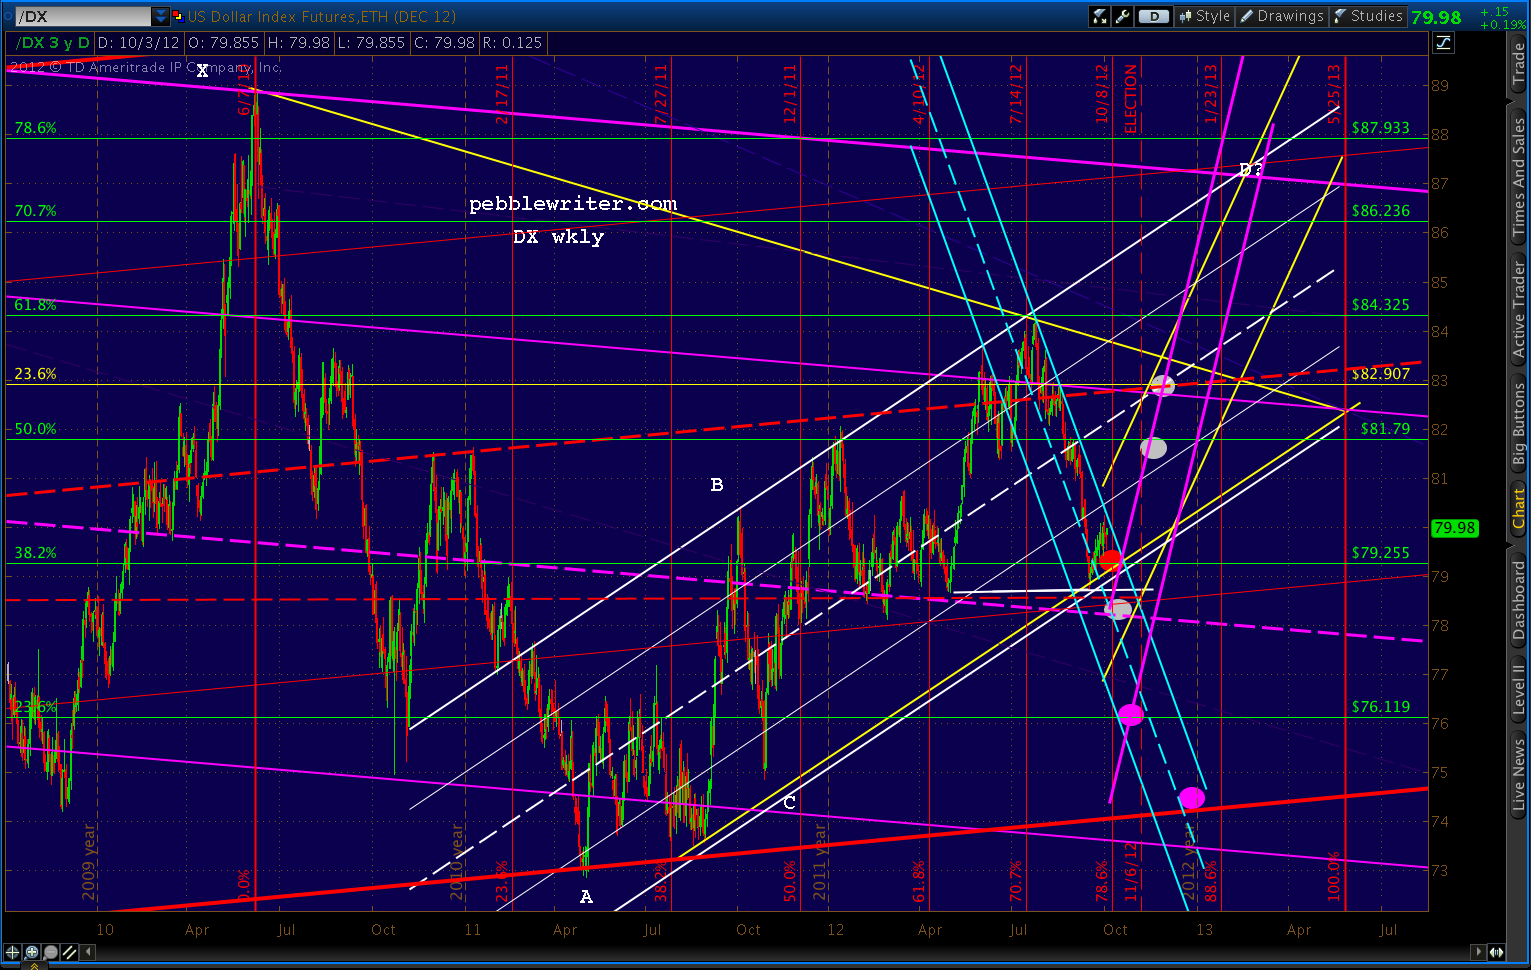
Task: Click the 'B' wave label
Action: coord(716,485)
